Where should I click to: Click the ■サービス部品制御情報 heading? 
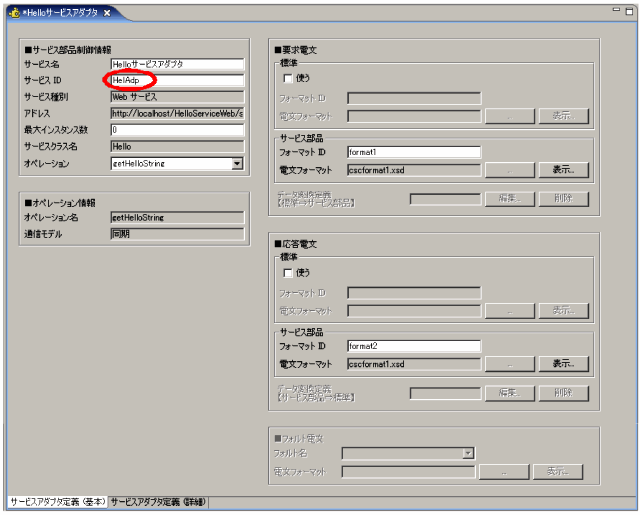pos(68,50)
